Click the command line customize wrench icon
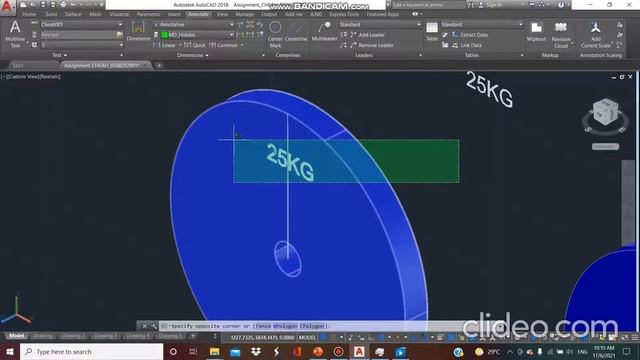Screen dimensions: 640x360 [153, 326]
